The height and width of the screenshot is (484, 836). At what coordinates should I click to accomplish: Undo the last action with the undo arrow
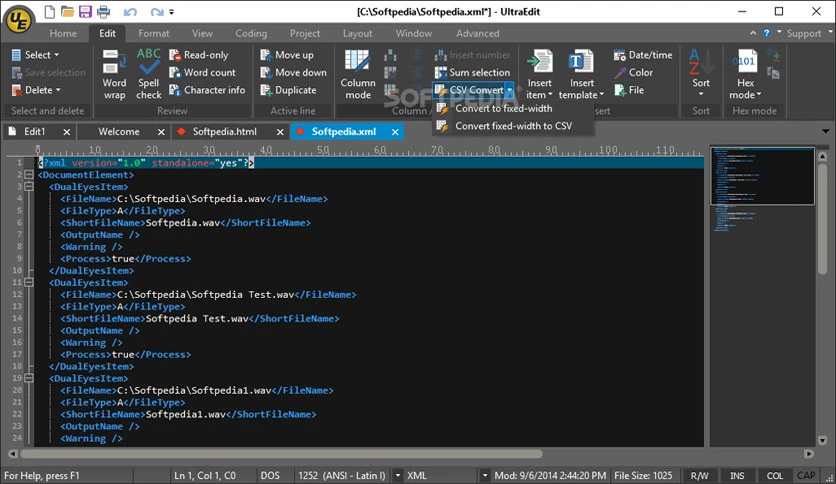tap(130, 11)
